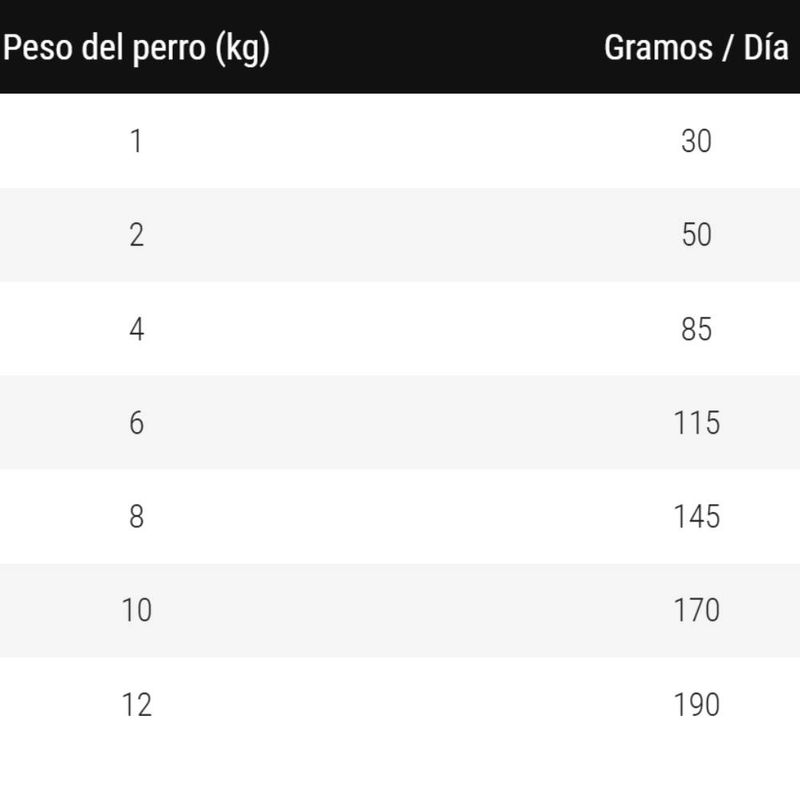The image size is (800, 800).
Task: Select the weight cell showing 12
Action: click(x=136, y=705)
